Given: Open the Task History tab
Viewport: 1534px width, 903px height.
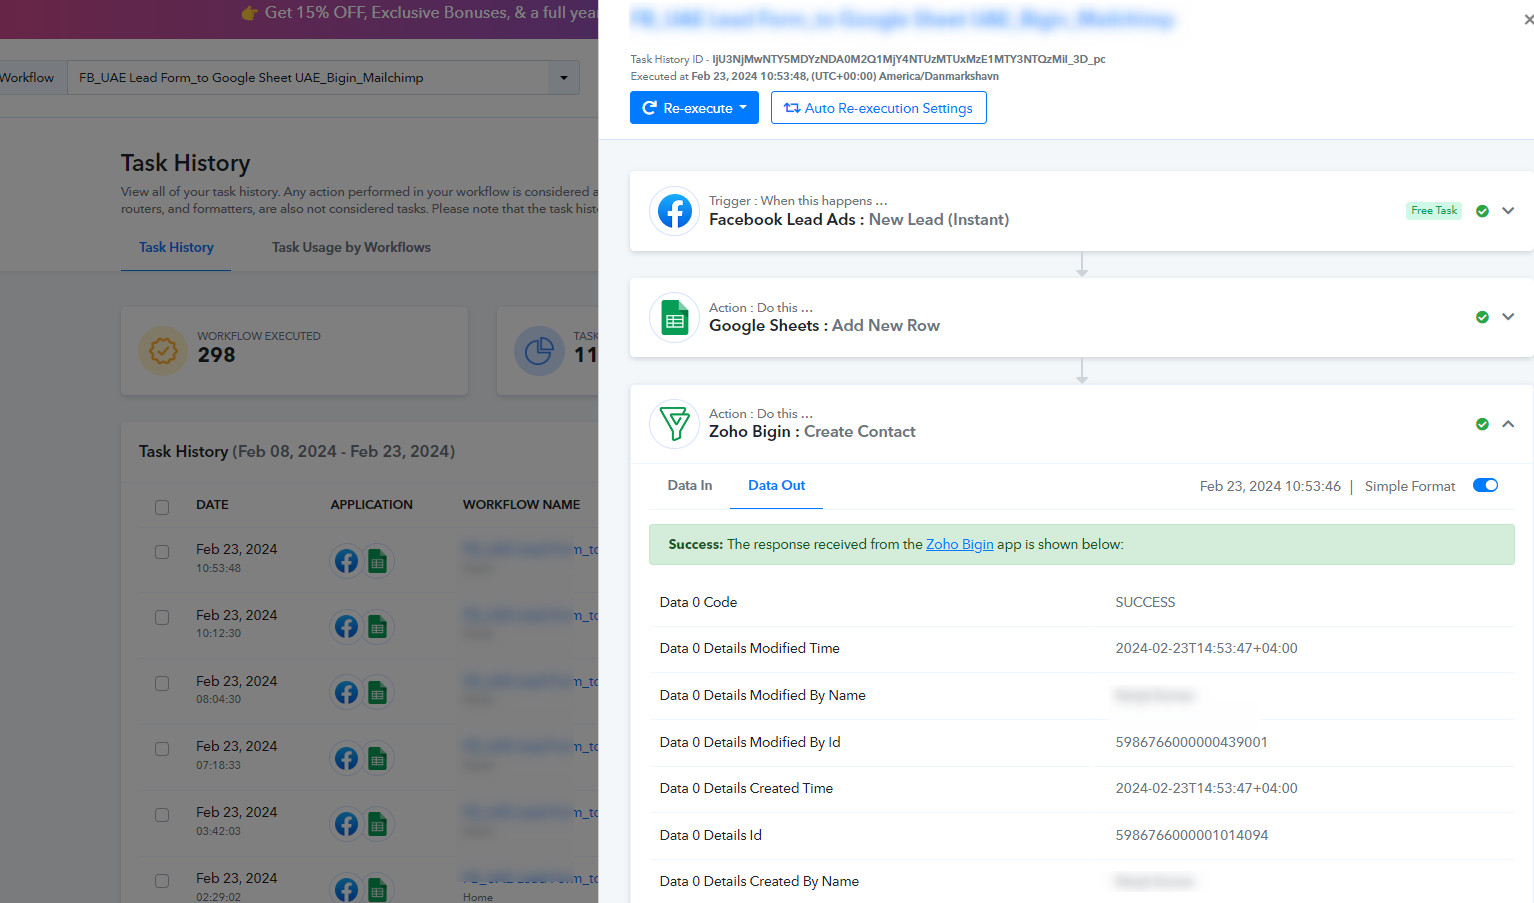Looking at the screenshot, I should tap(176, 247).
